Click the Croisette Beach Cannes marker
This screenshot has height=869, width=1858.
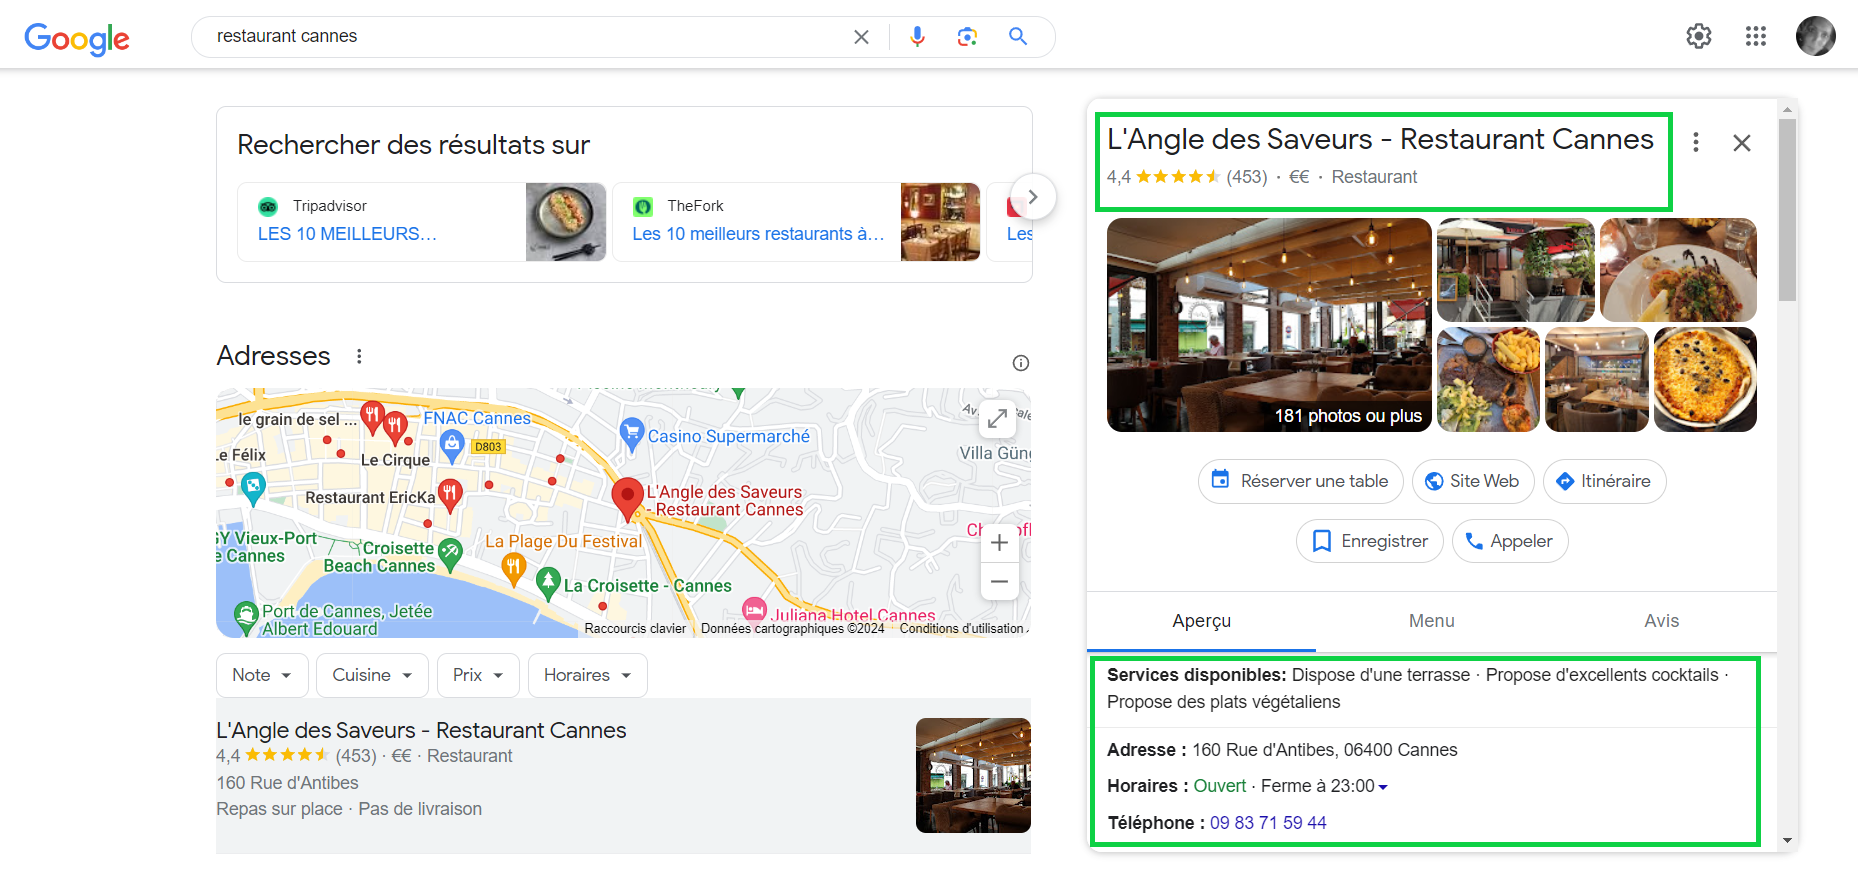450,554
